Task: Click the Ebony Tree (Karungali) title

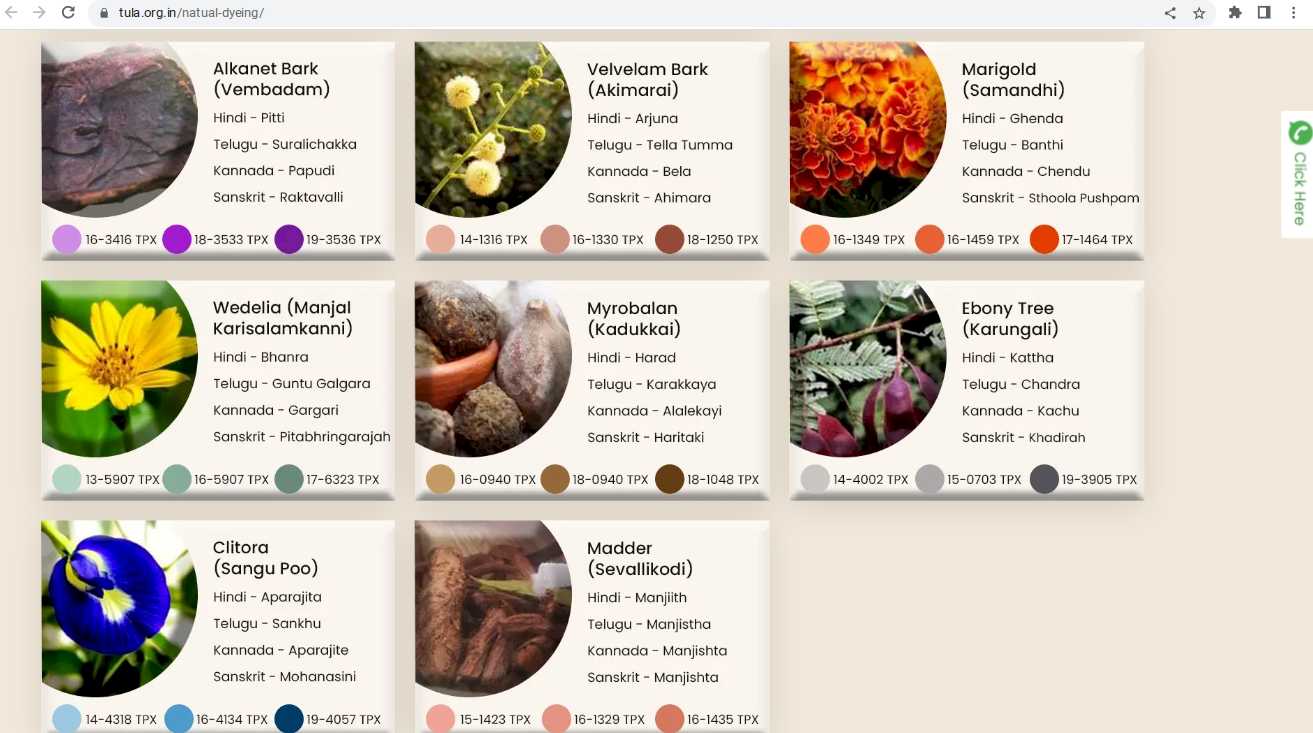Action: click(1010, 318)
